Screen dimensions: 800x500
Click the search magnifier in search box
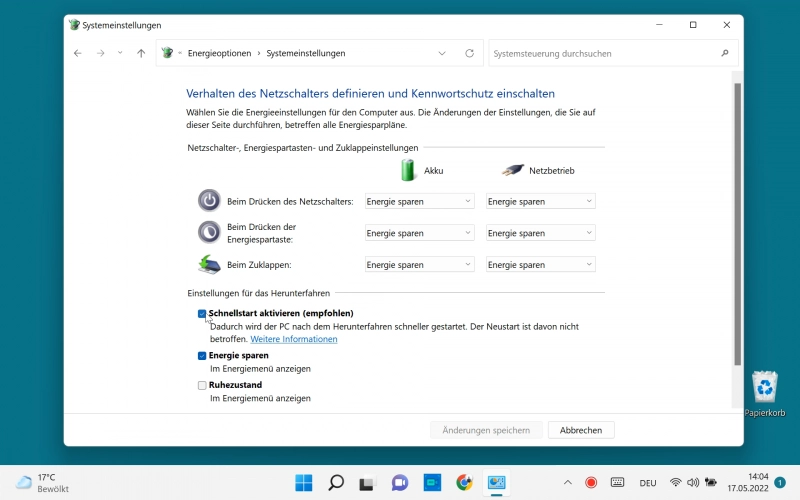click(725, 53)
